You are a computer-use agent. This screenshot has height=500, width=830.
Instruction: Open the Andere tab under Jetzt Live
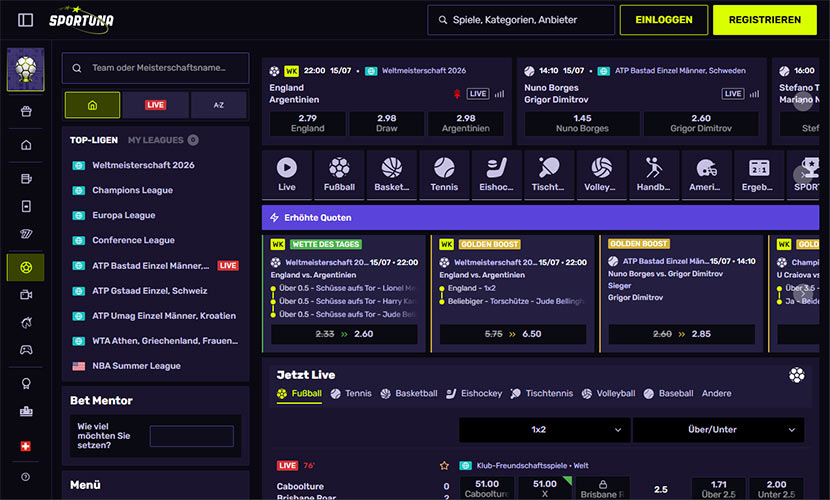pyautogui.click(x=717, y=394)
